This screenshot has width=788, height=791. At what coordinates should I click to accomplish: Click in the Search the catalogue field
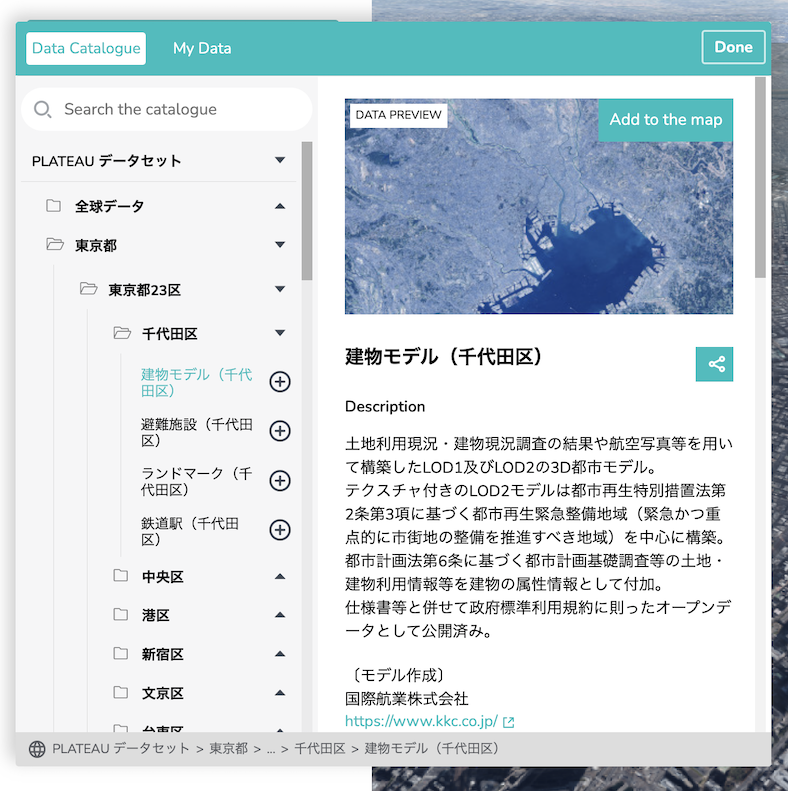click(x=166, y=109)
